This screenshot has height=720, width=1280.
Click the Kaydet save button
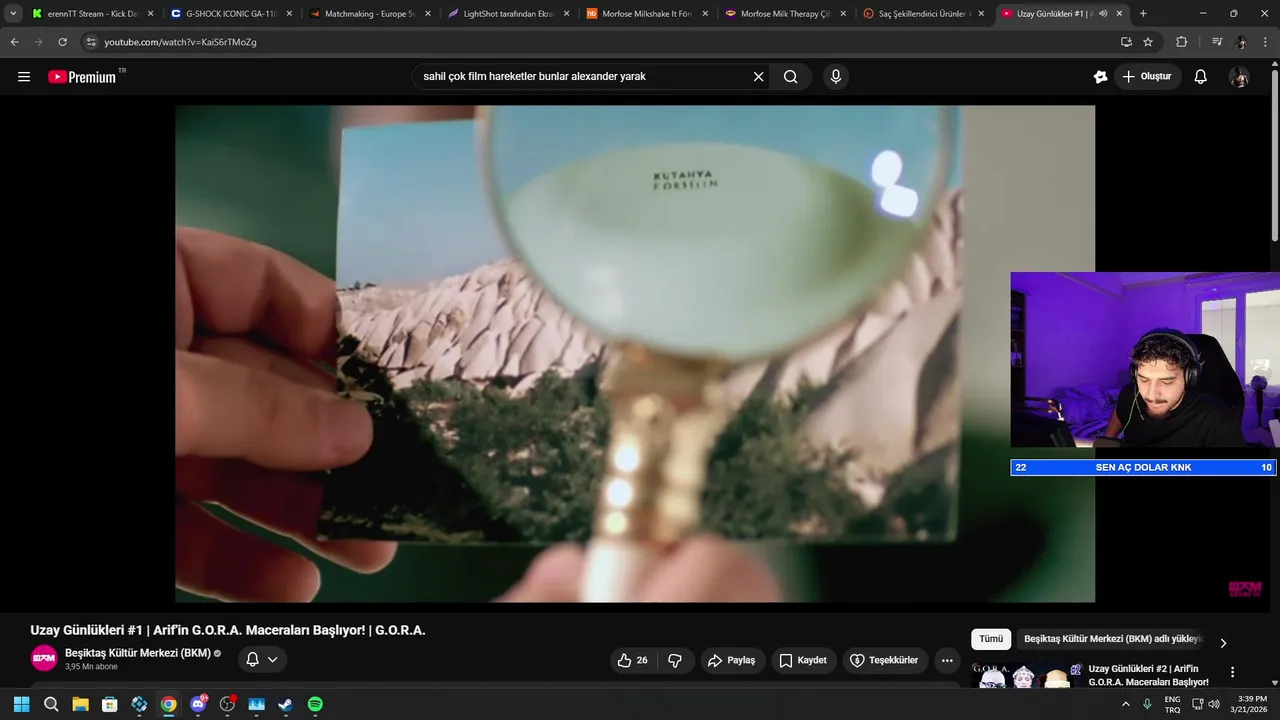(x=803, y=660)
